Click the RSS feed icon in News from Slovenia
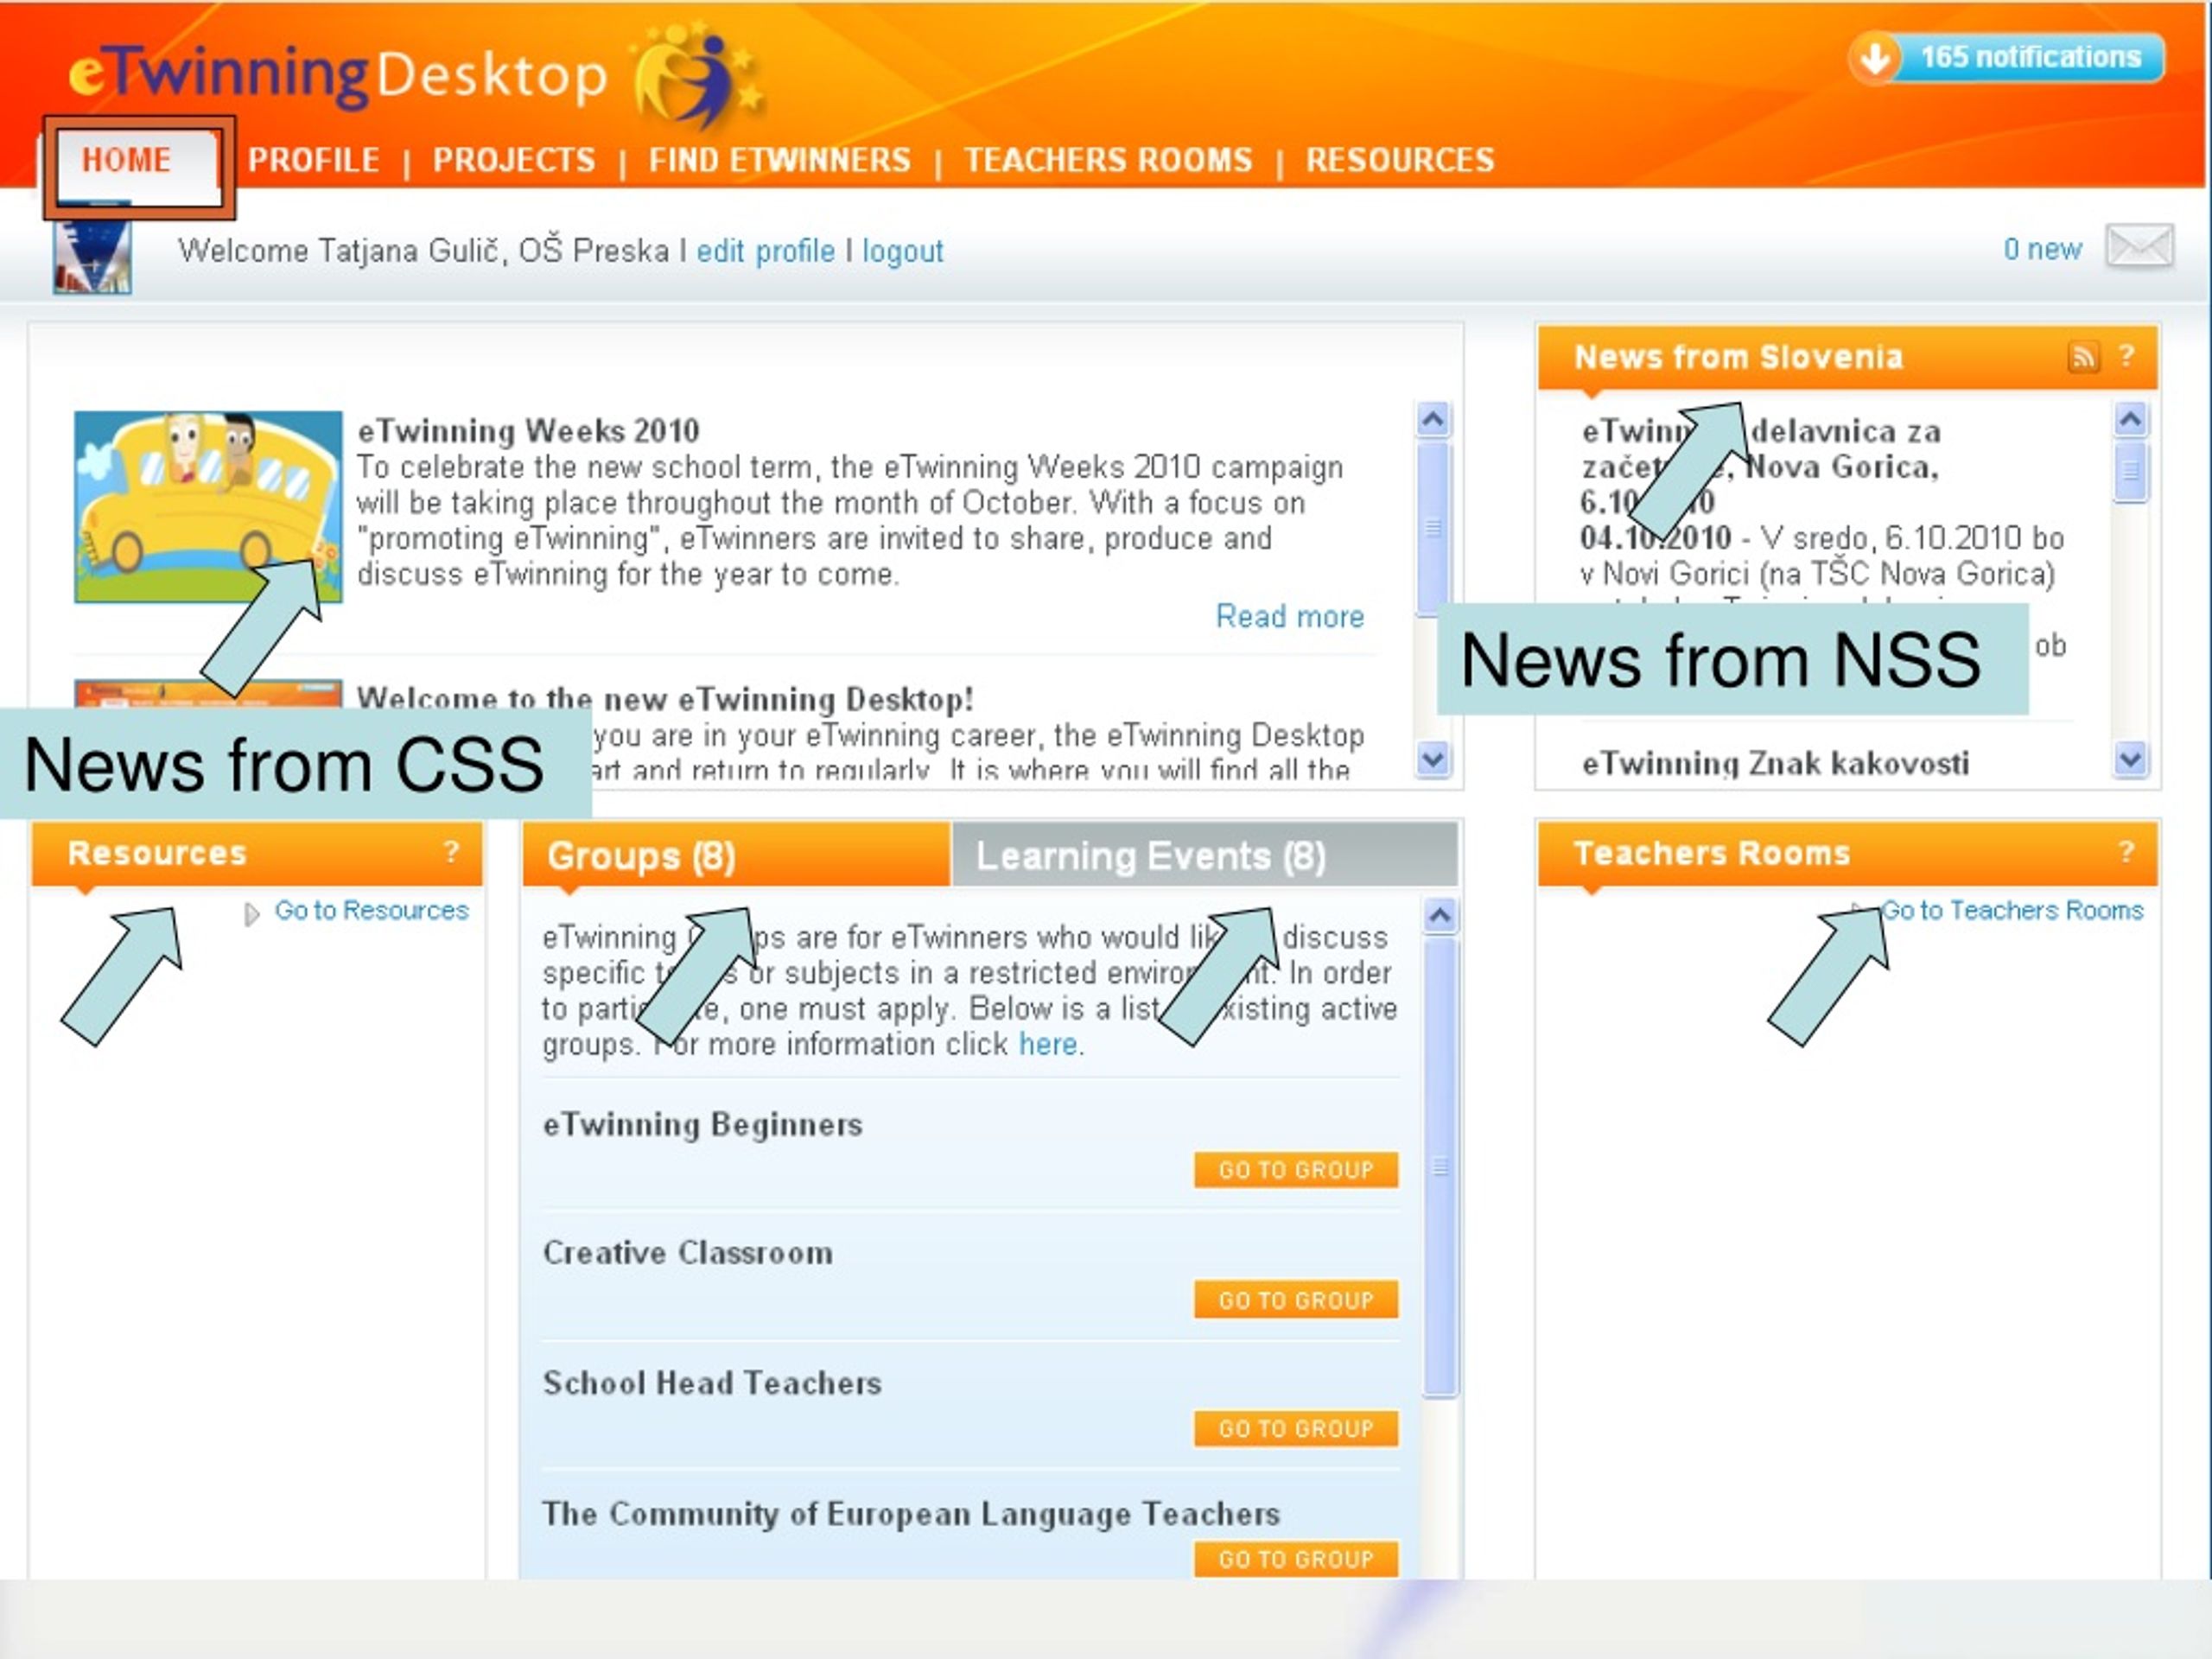Viewport: 2212px width, 1659px height. click(x=2083, y=357)
